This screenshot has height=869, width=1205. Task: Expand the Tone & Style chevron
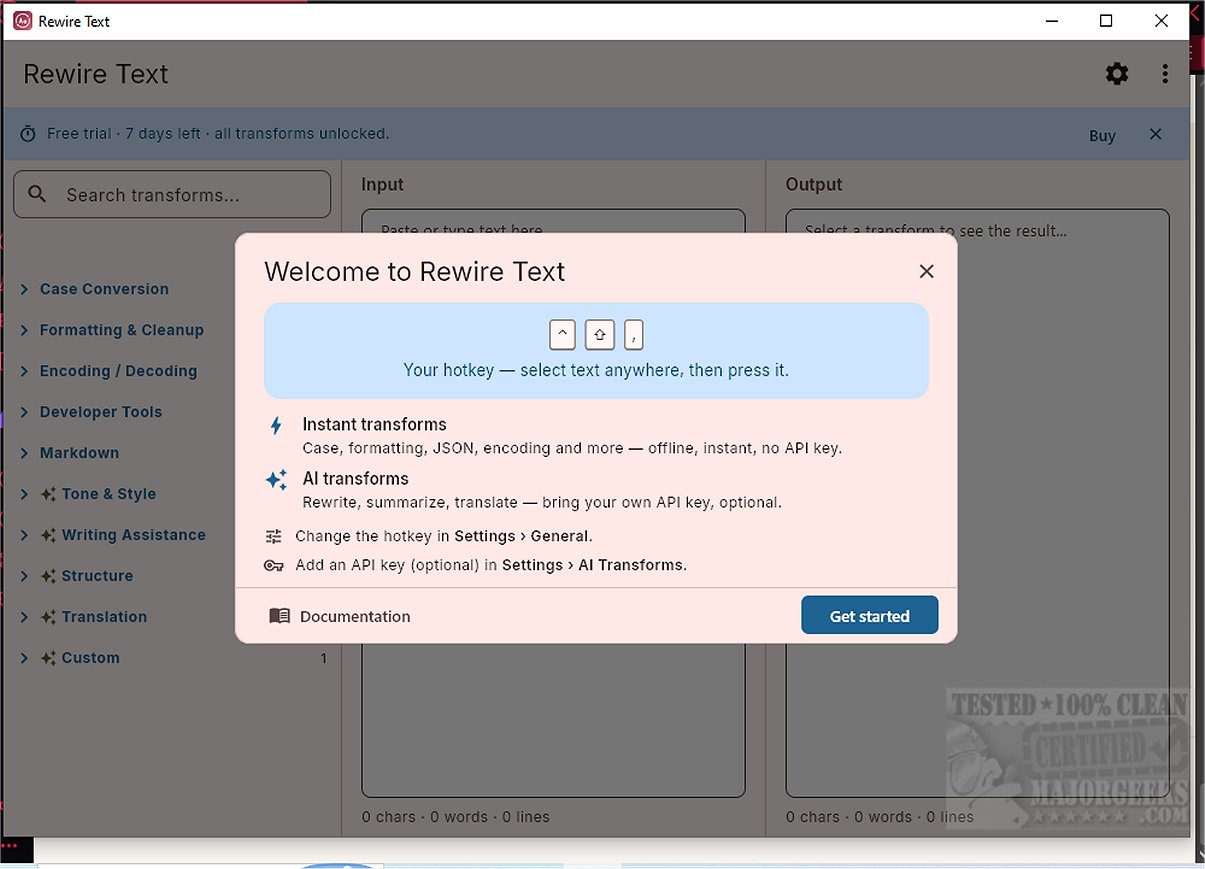point(24,494)
